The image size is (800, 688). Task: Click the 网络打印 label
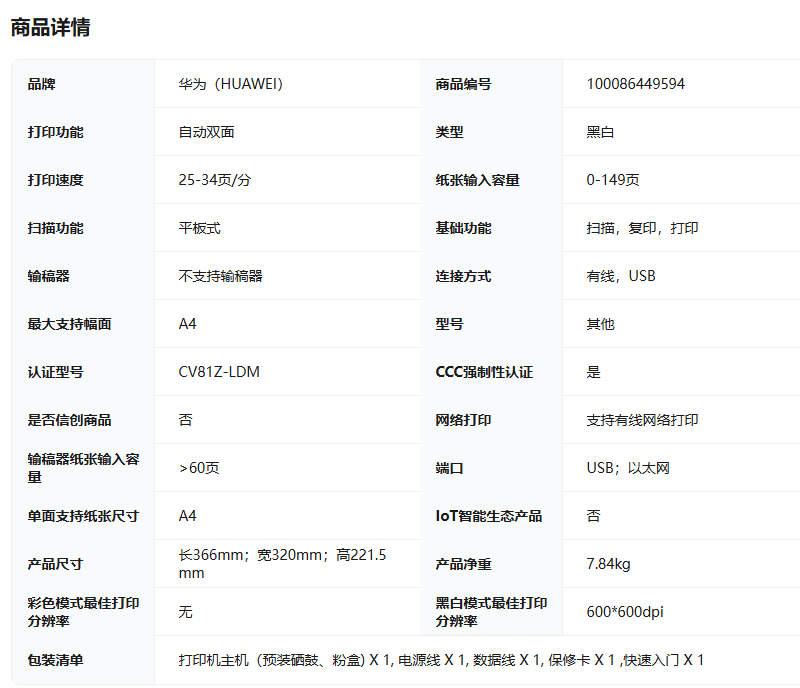[463, 420]
